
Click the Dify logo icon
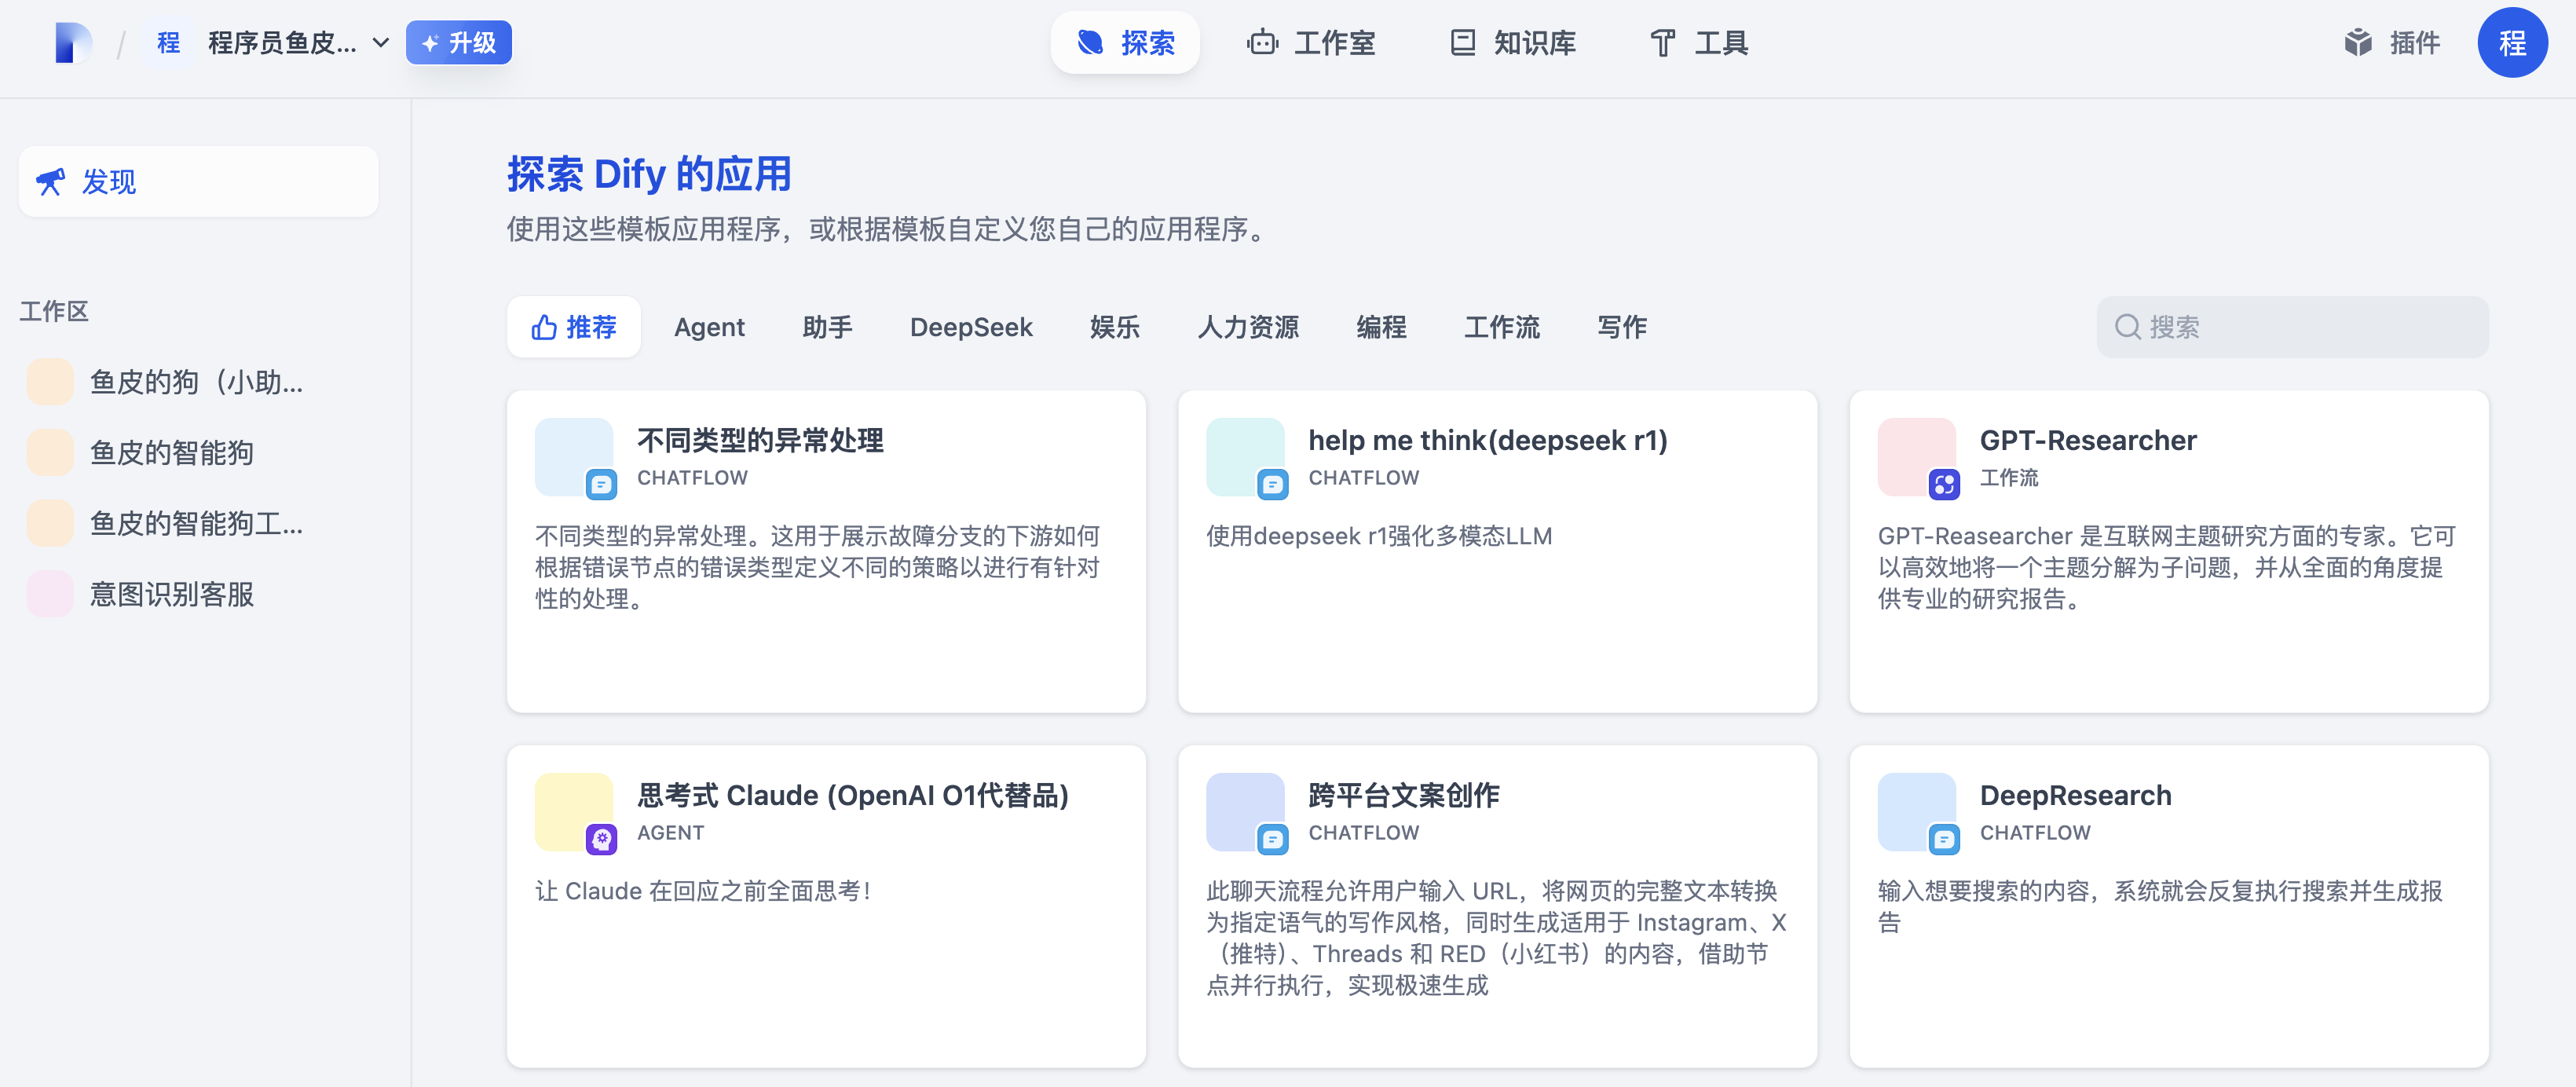74,43
